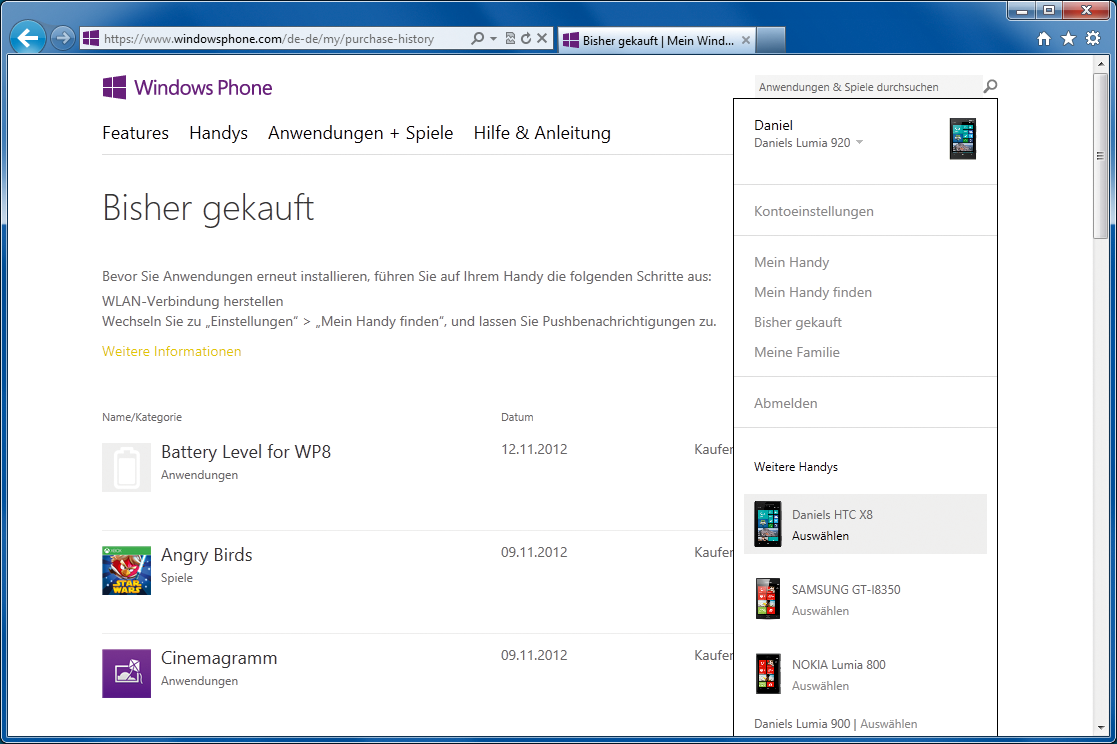
Task: Click the browser Forward arrow button
Action: click(x=63, y=38)
